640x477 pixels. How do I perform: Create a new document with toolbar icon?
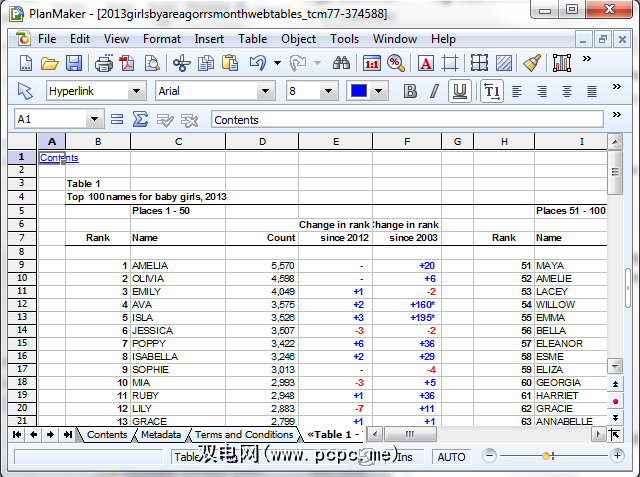pyautogui.click(x=26, y=63)
